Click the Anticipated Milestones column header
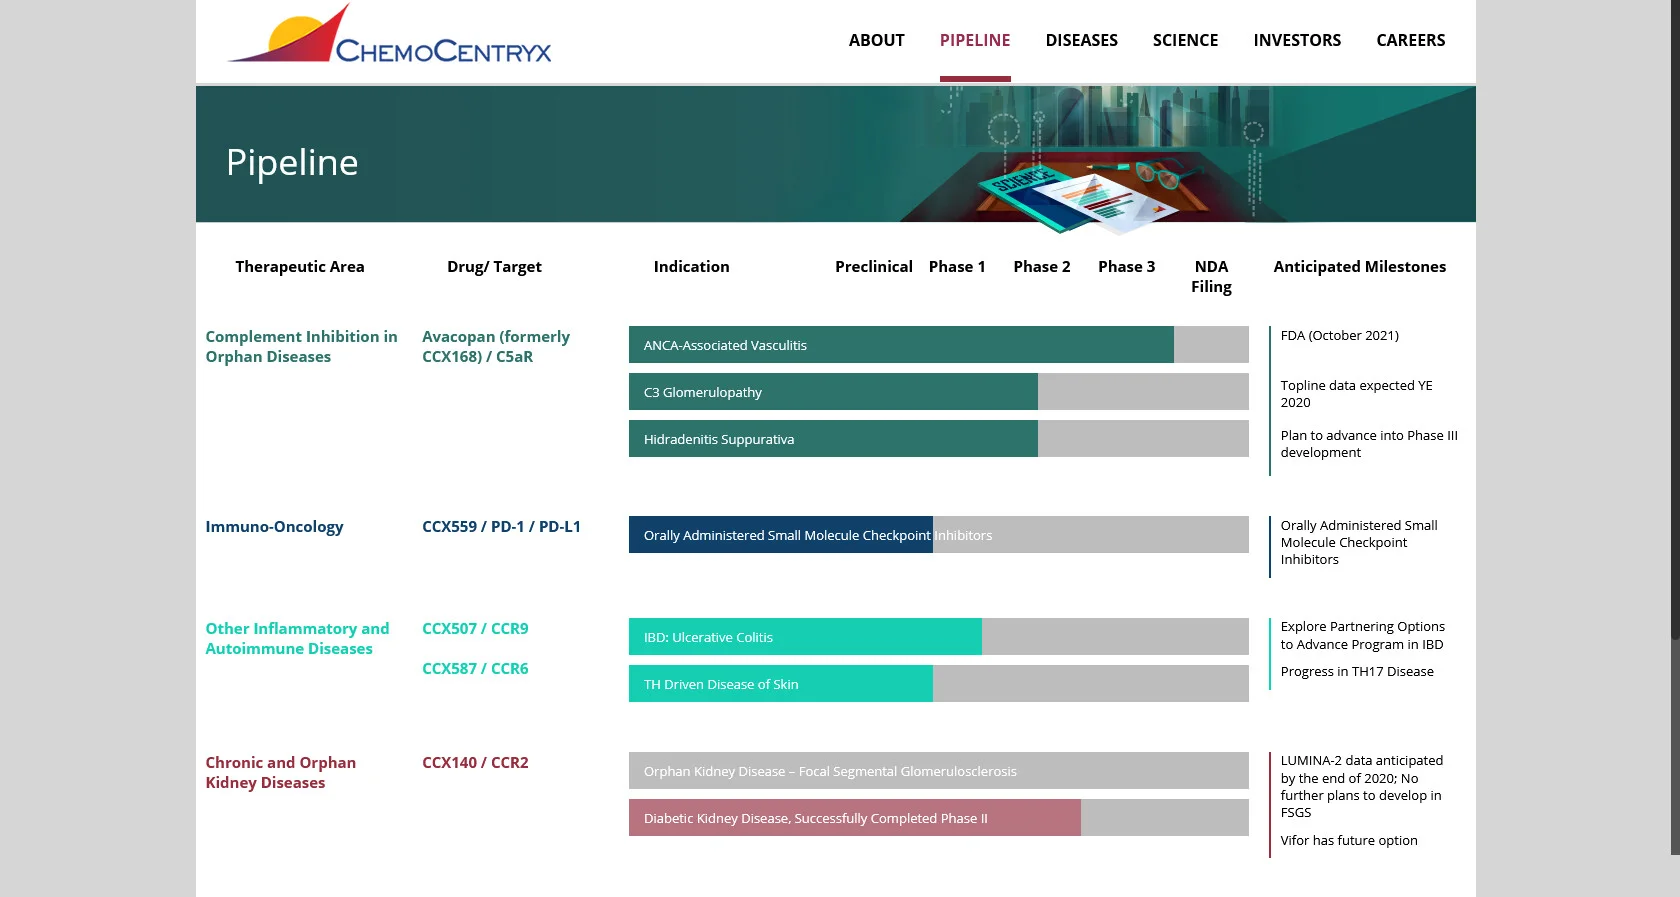This screenshot has width=1680, height=897. pos(1360,267)
